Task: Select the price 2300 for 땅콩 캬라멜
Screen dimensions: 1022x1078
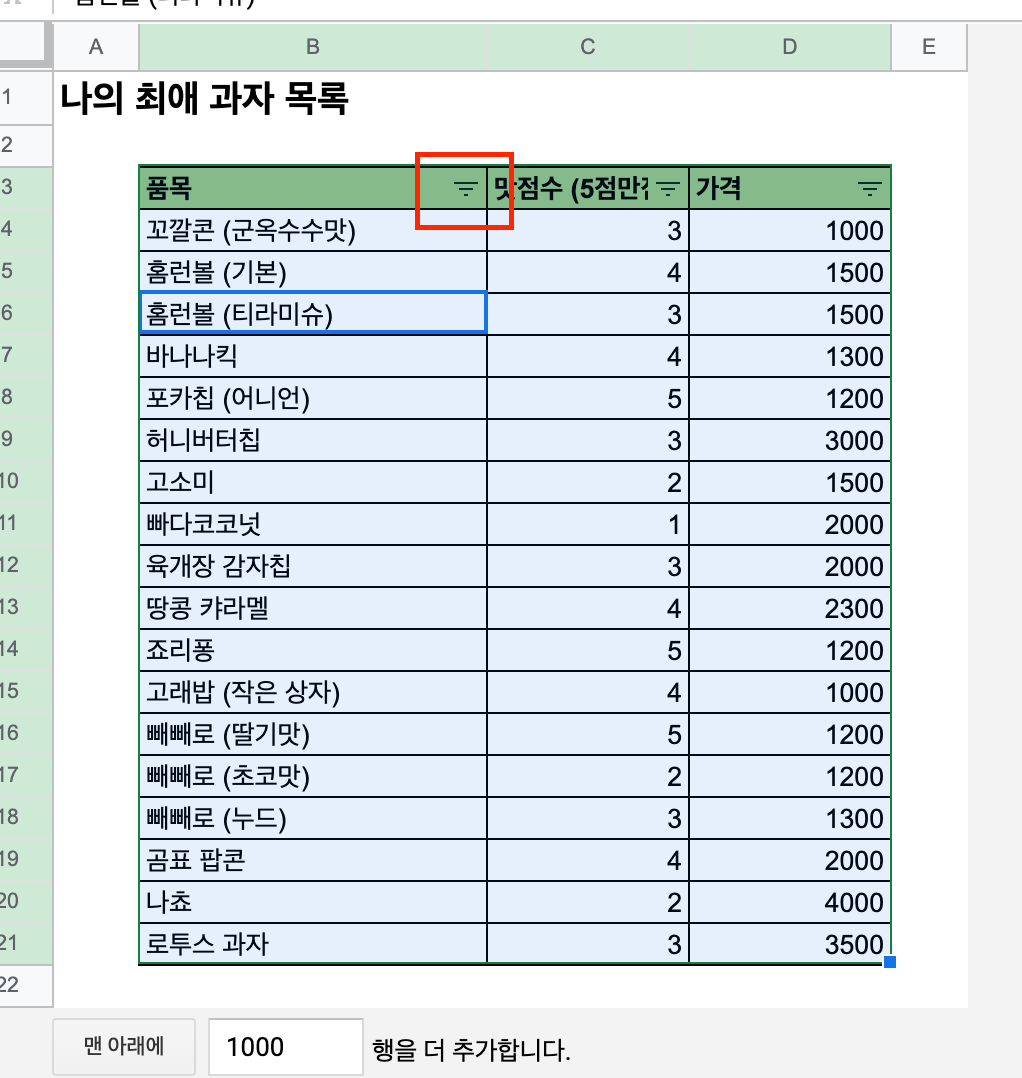Action: coord(790,608)
